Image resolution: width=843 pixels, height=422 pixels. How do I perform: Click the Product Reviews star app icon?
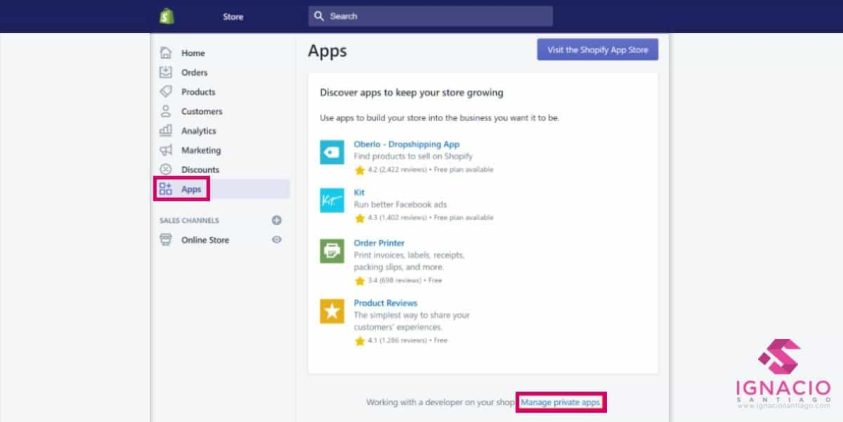332,311
